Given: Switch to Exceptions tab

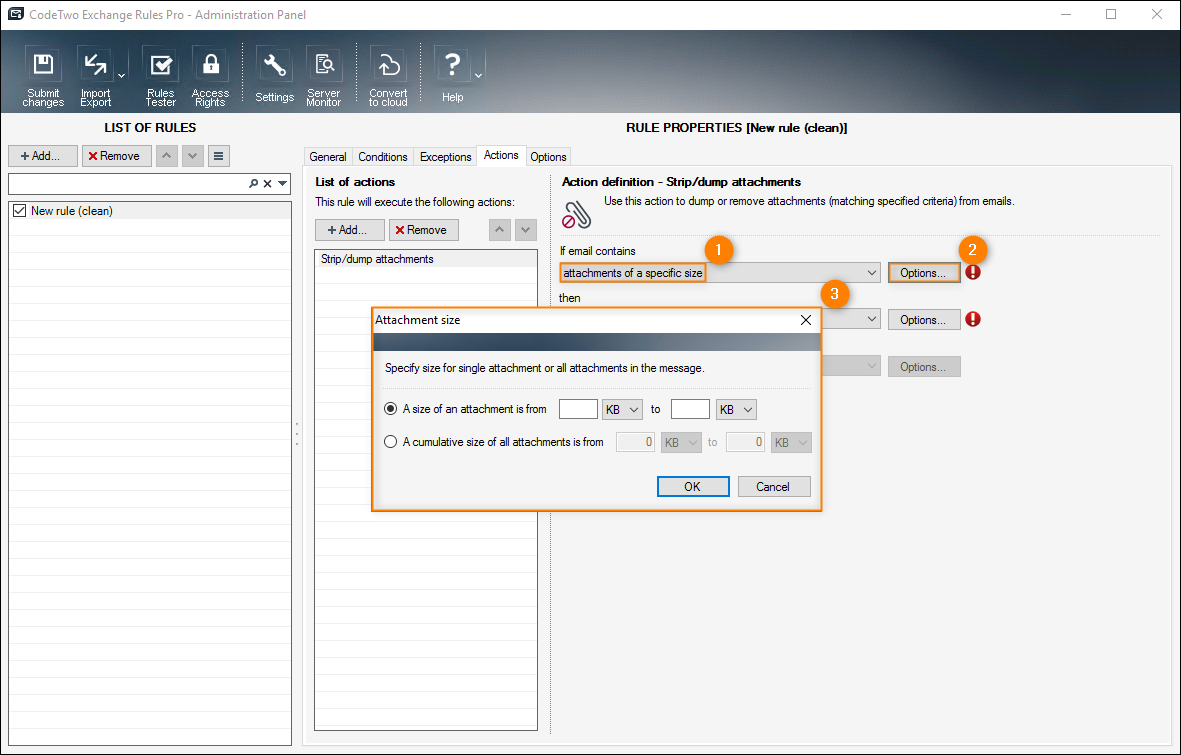Looking at the screenshot, I should (x=445, y=157).
